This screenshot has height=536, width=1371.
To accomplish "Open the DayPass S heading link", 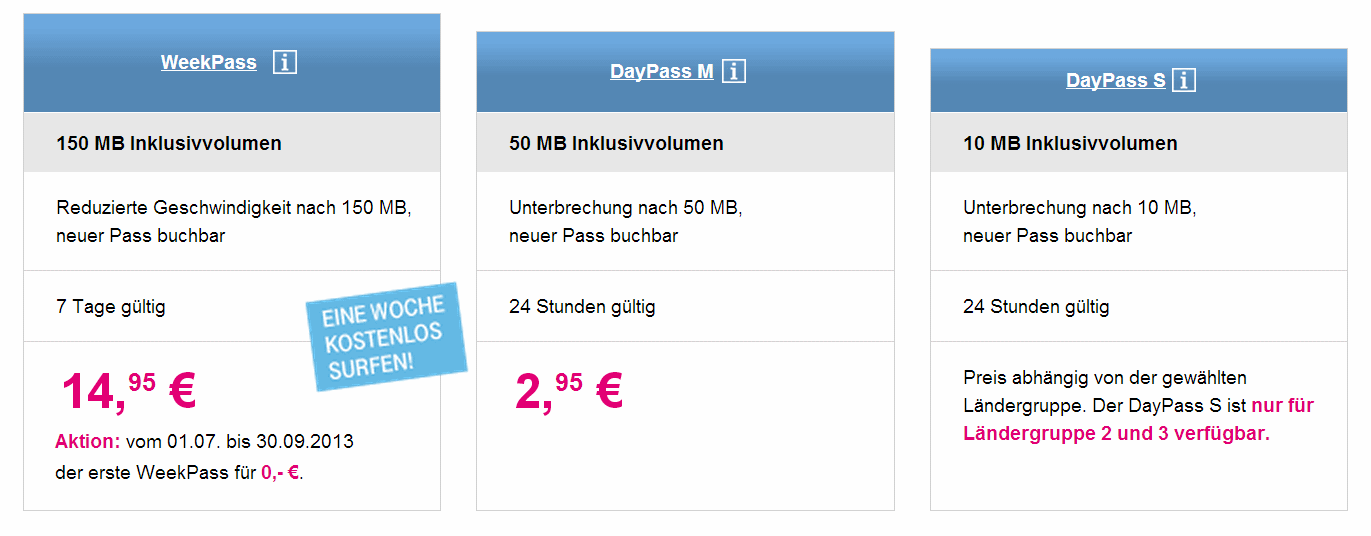I will 1116,80.
